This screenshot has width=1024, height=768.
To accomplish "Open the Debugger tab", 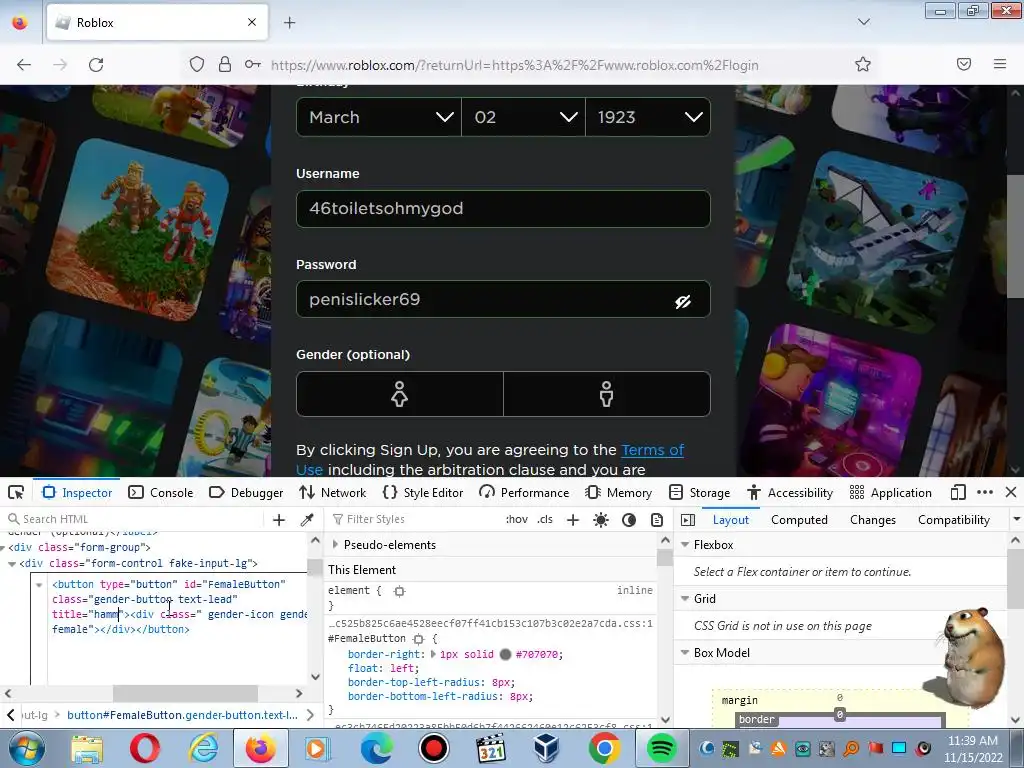I will tap(246, 492).
